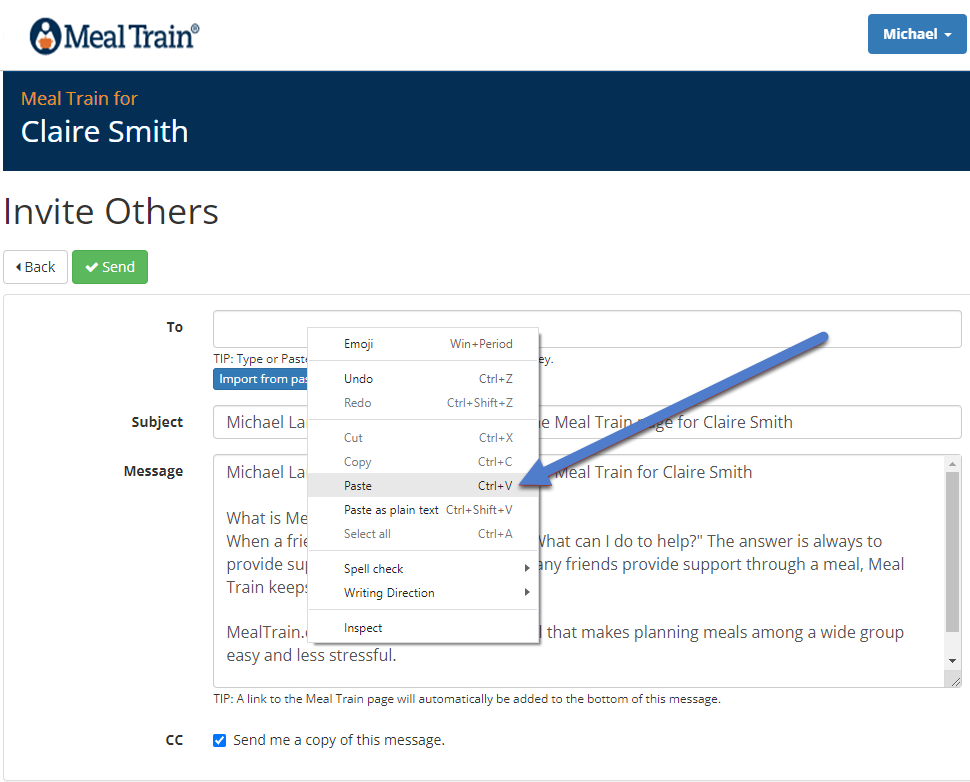The image size is (970, 782).
Task: Select Redo in the context menu
Action: click(423, 403)
